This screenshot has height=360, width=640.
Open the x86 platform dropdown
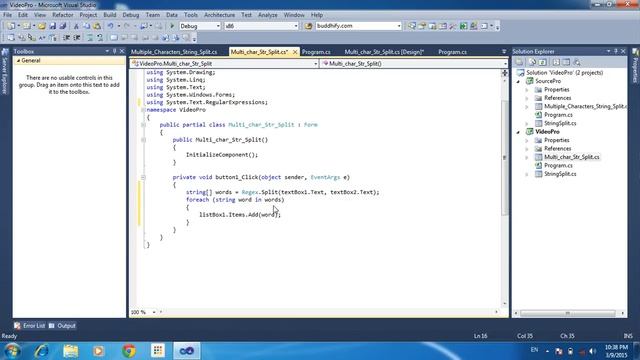click(296, 26)
